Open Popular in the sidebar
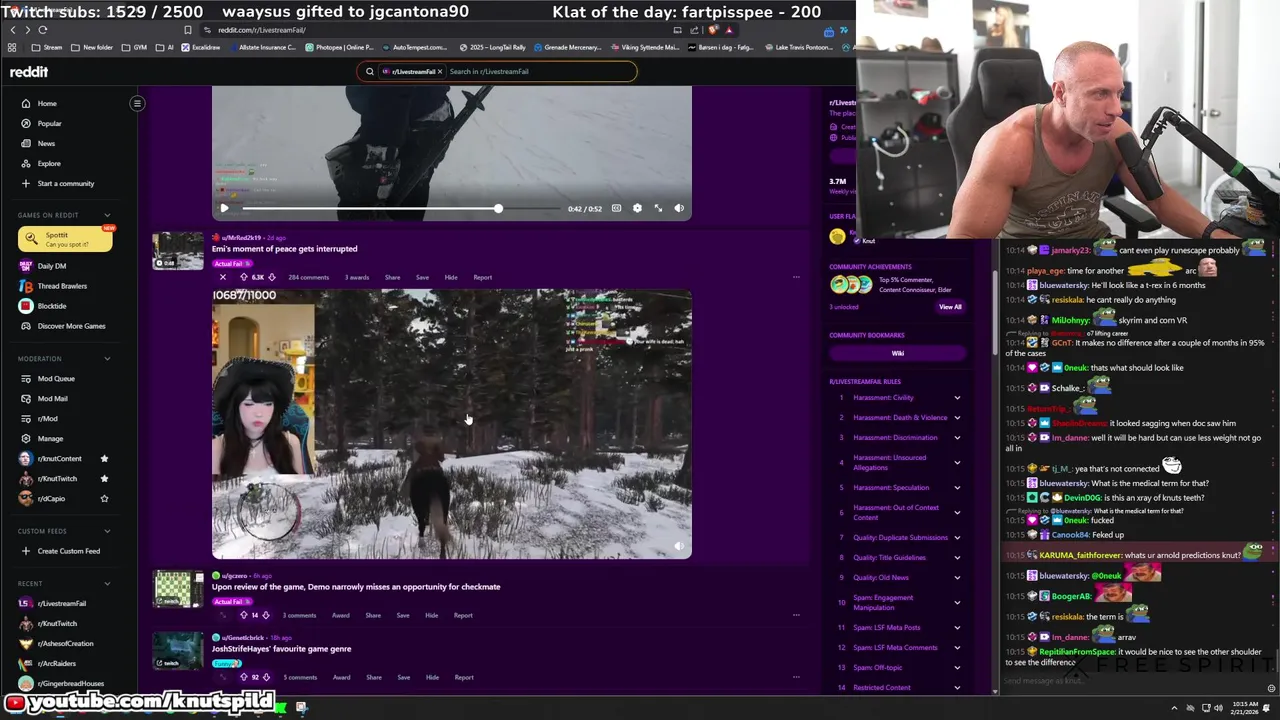The height and width of the screenshot is (720, 1280). [x=49, y=124]
